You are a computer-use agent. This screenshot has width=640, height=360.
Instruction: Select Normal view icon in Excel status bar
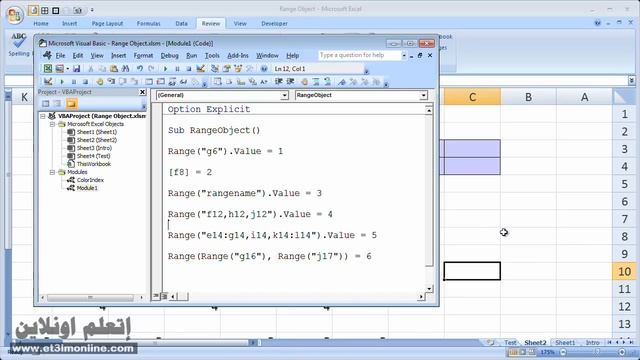513,352
